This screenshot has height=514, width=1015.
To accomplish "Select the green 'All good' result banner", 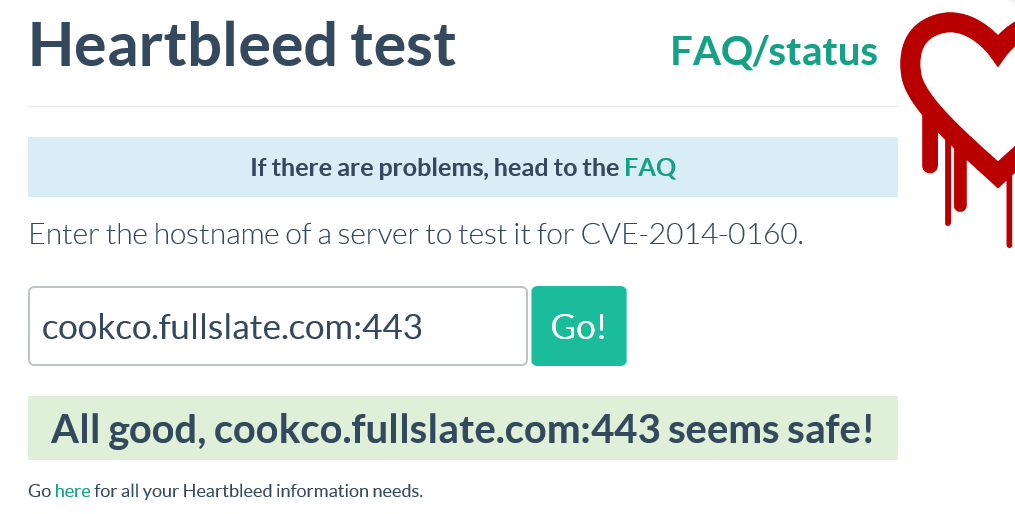I will pos(463,428).
